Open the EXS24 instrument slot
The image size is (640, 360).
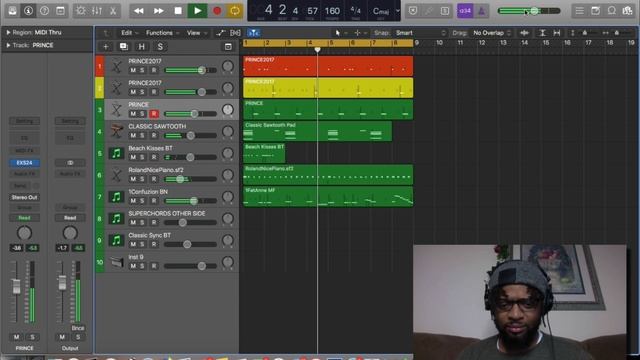coord(24,163)
